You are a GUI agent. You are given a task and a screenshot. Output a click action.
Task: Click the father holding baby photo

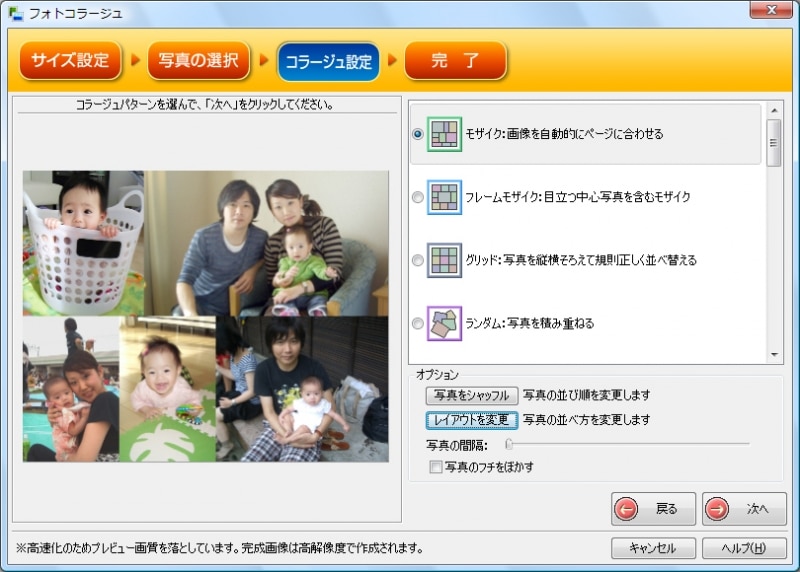click(302, 389)
